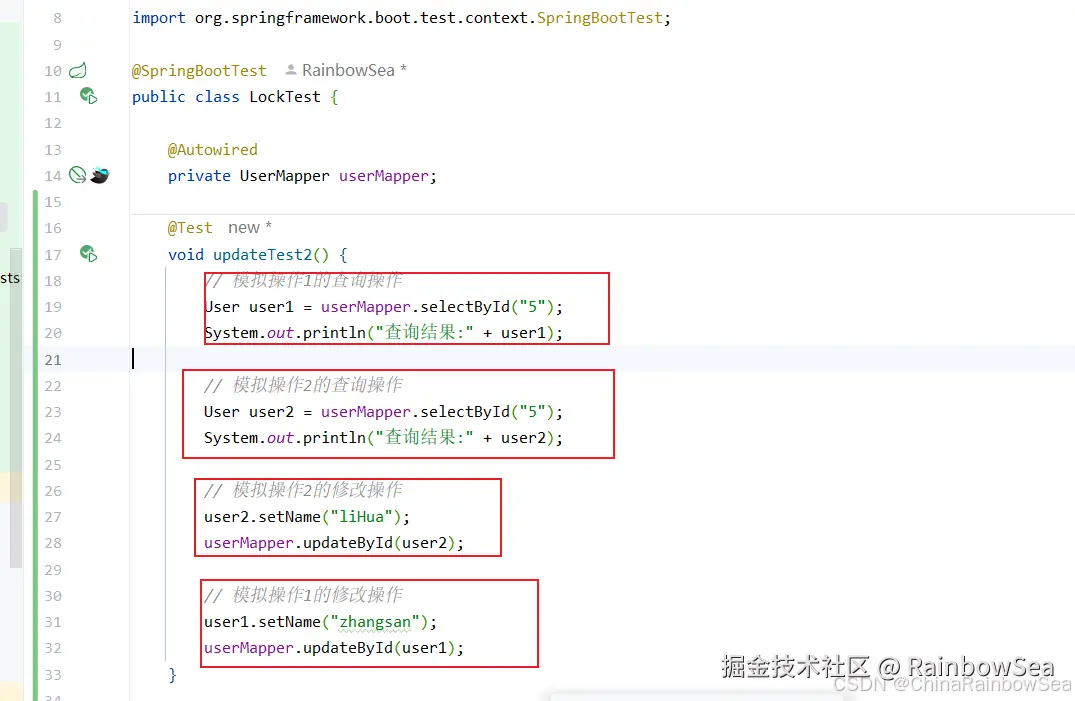The image size is (1075, 701).
Task: Click the "zhangsan" string literal
Action: point(375,621)
